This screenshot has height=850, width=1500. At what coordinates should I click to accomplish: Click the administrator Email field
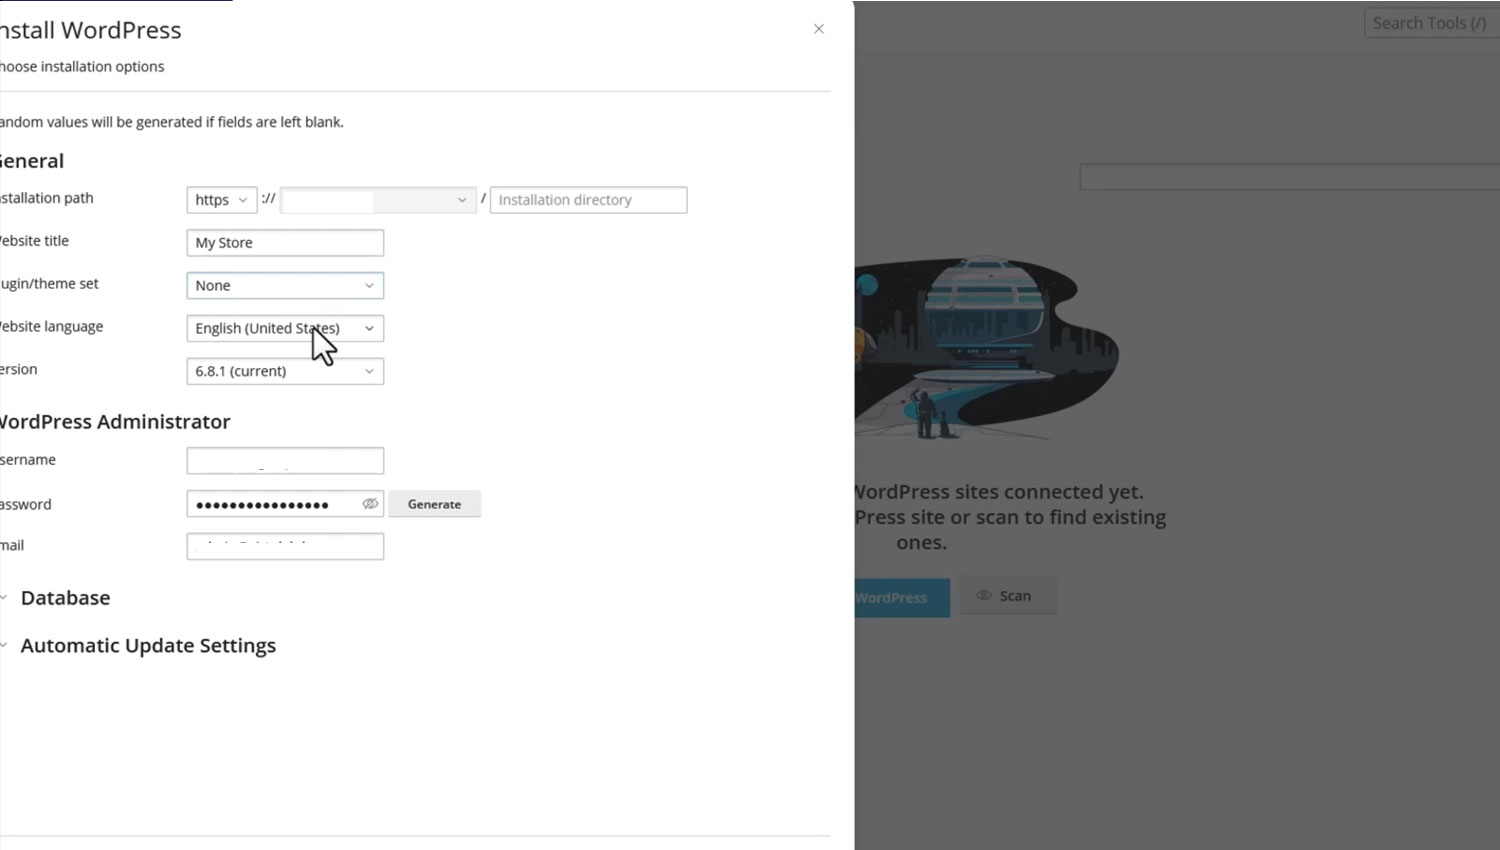pyautogui.click(x=285, y=546)
